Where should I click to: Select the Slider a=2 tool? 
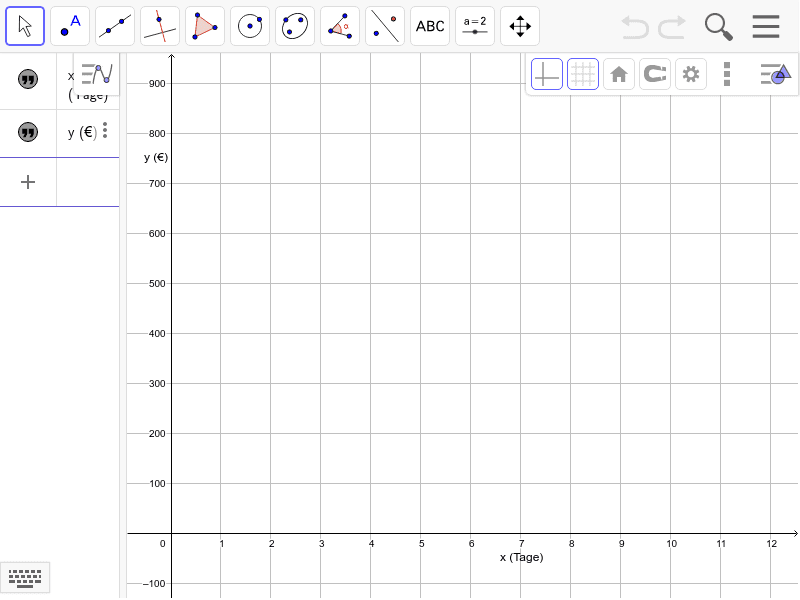(x=474, y=26)
